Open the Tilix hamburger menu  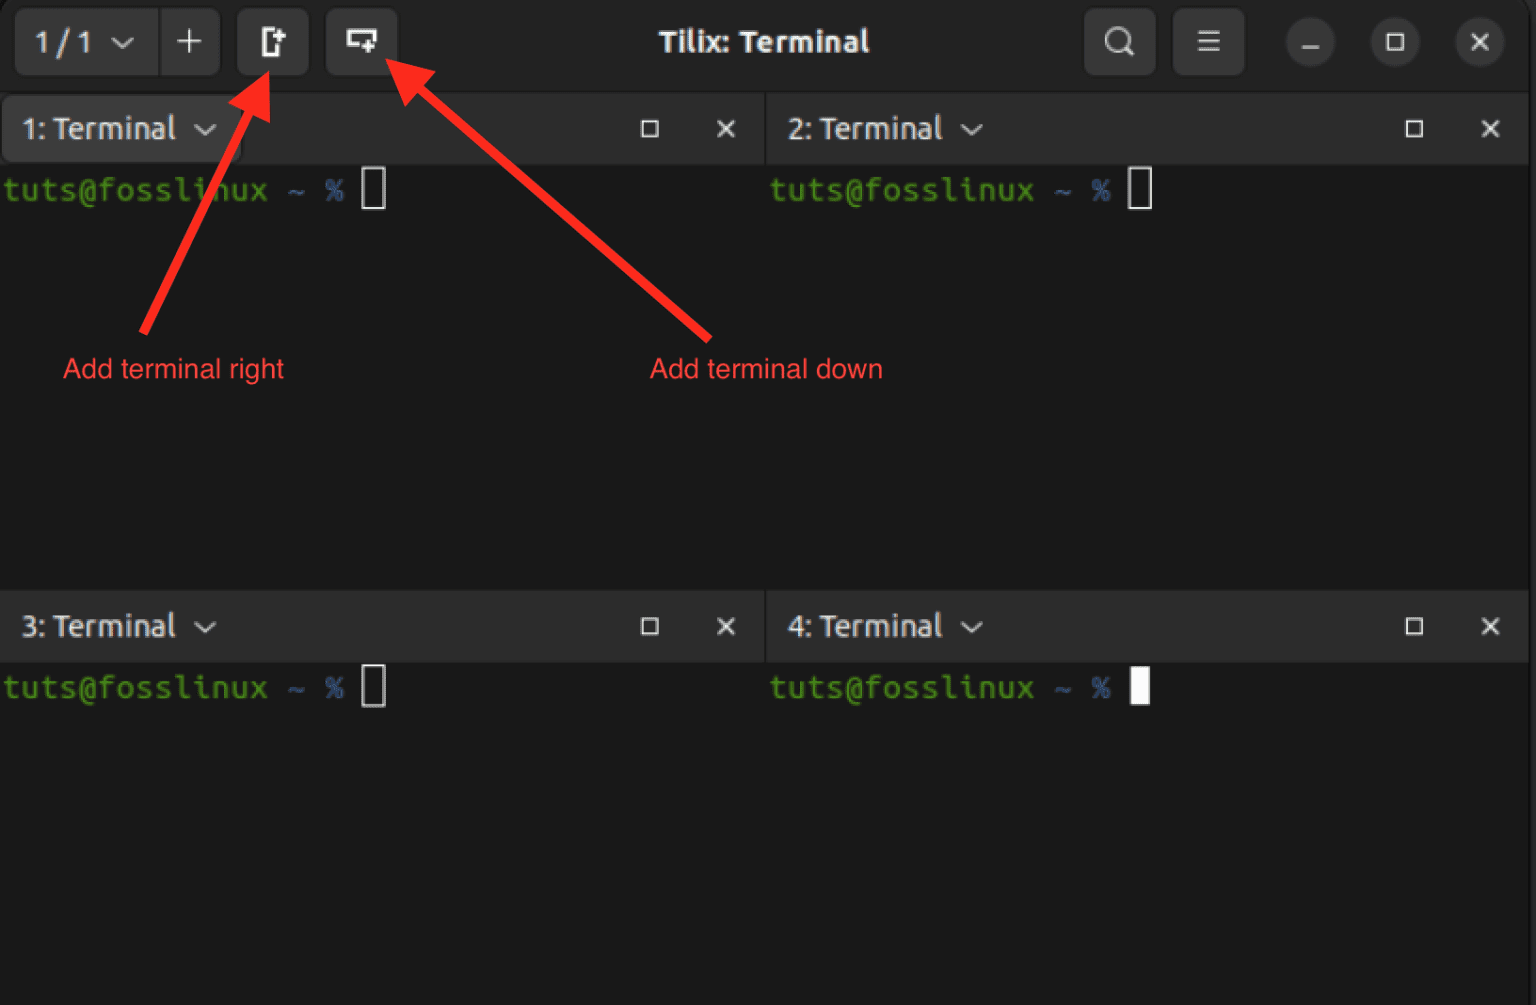tap(1208, 42)
